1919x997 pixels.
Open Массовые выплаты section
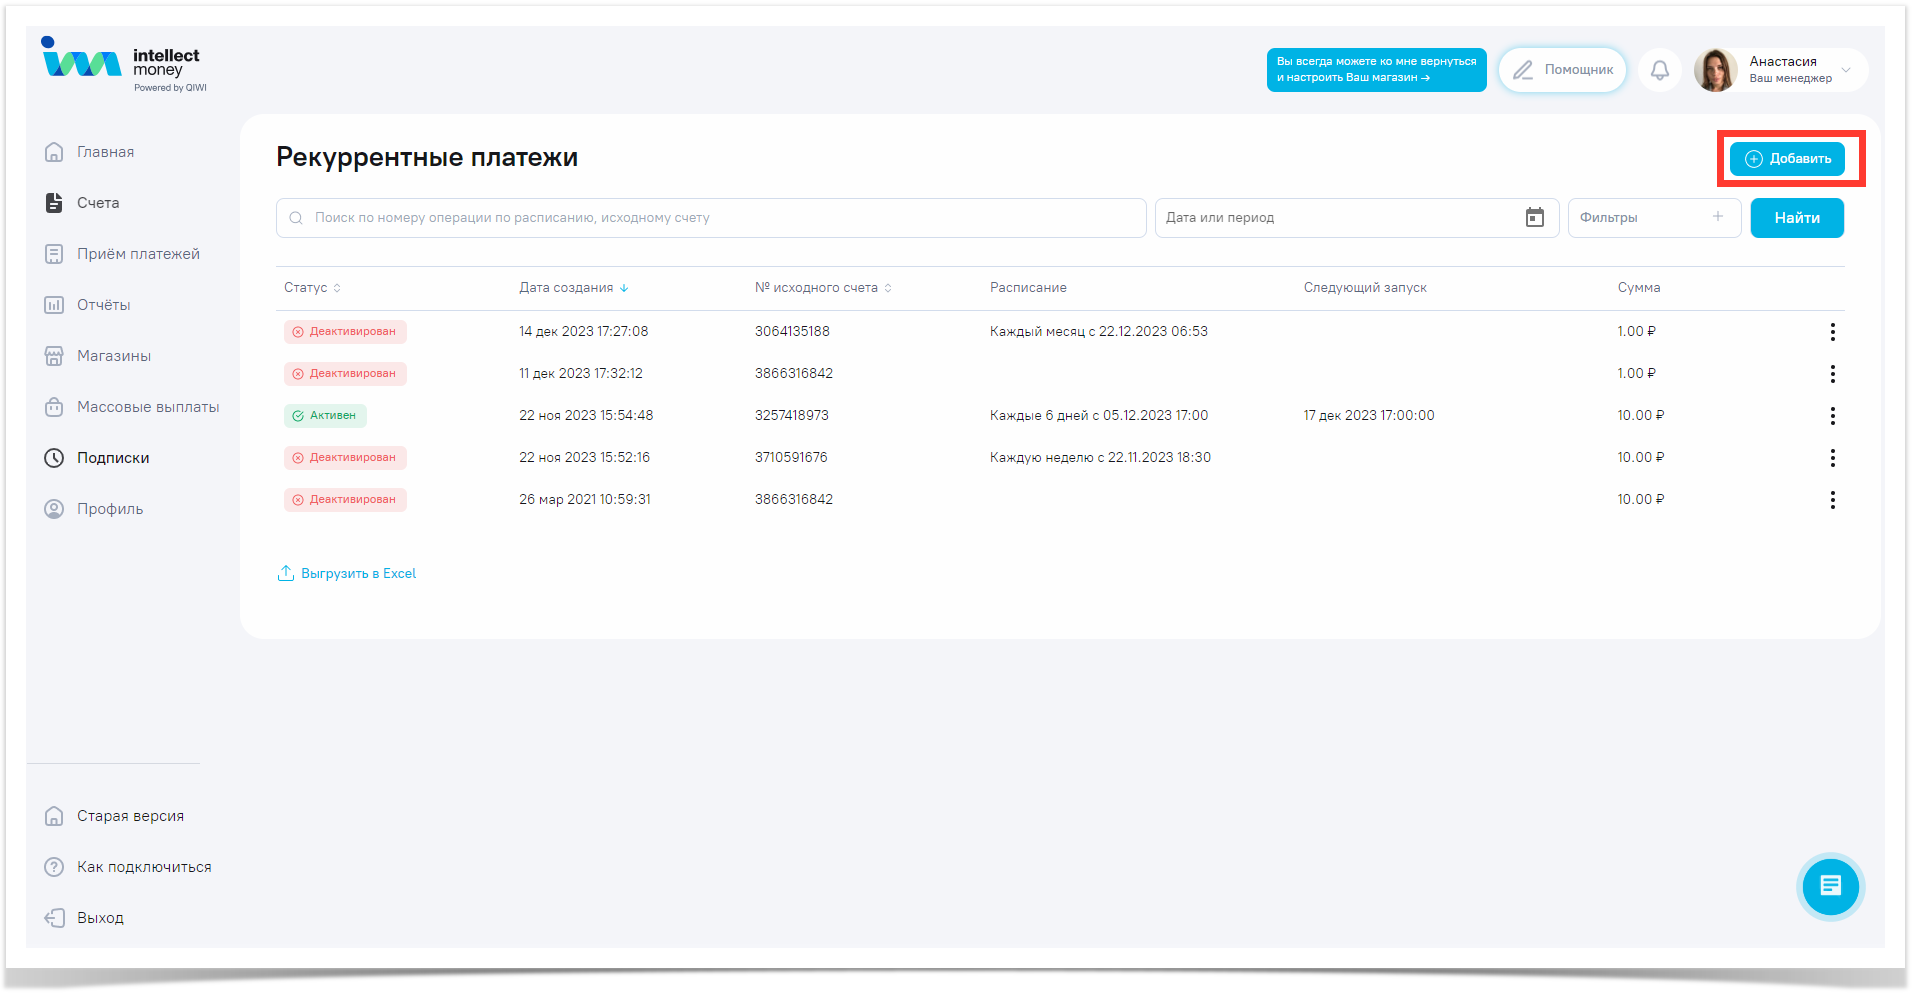pos(147,407)
